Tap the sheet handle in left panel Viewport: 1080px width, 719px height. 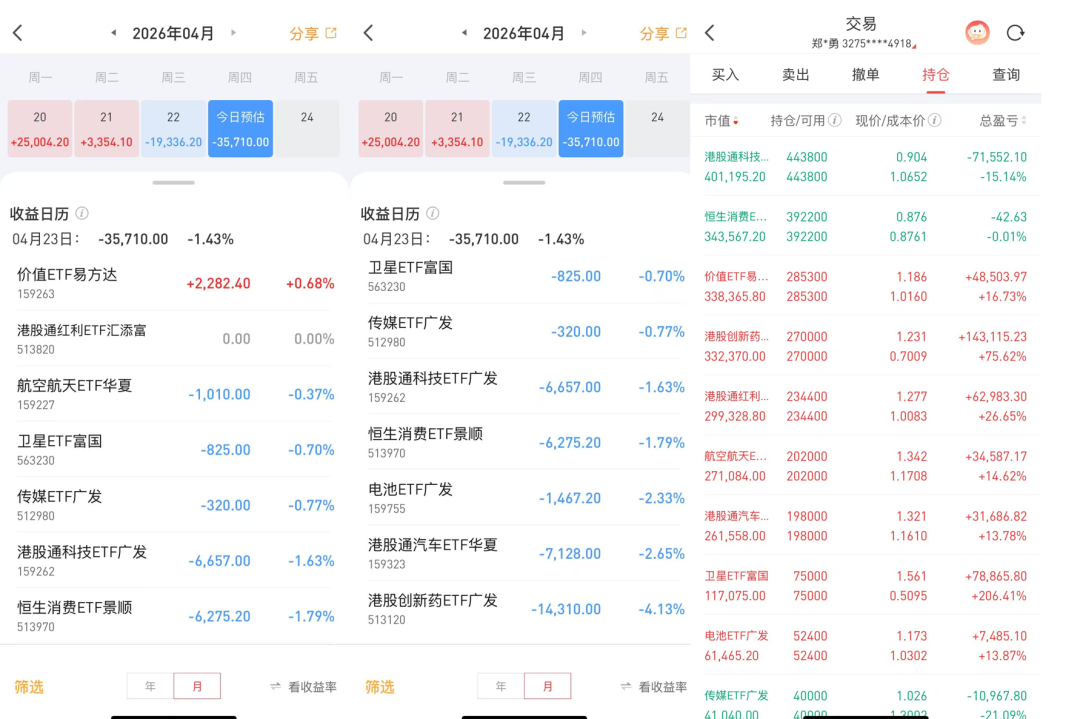pos(174,183)
